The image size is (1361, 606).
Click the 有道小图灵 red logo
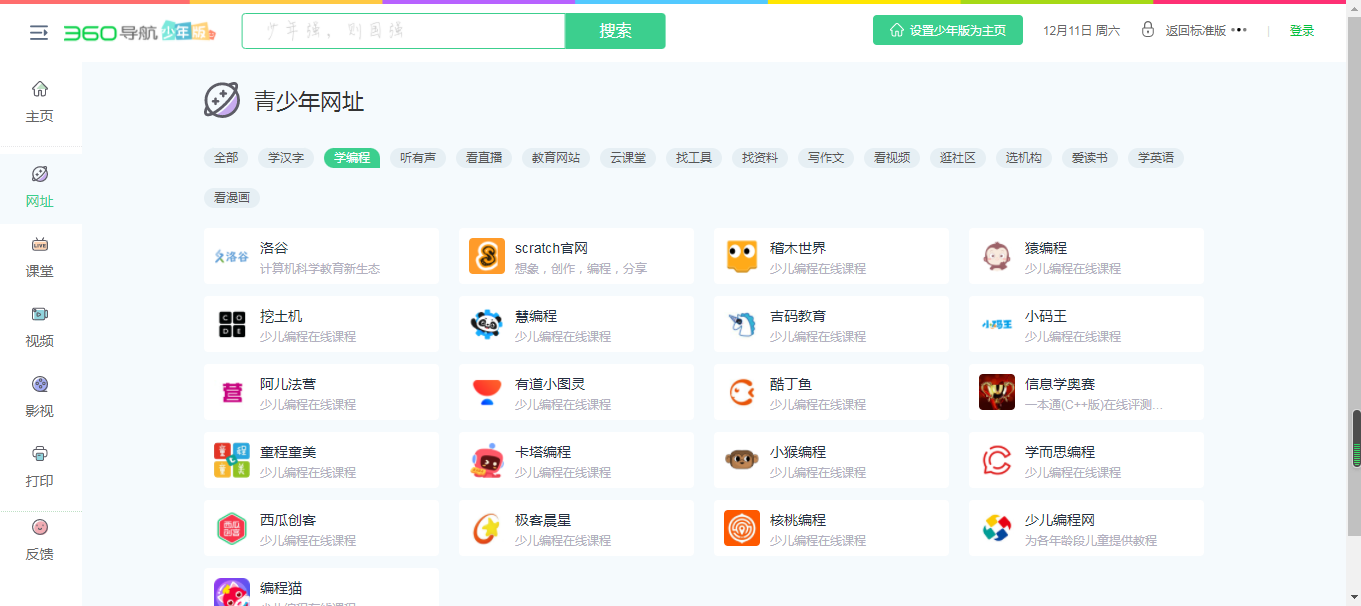(x=487, y=392)
